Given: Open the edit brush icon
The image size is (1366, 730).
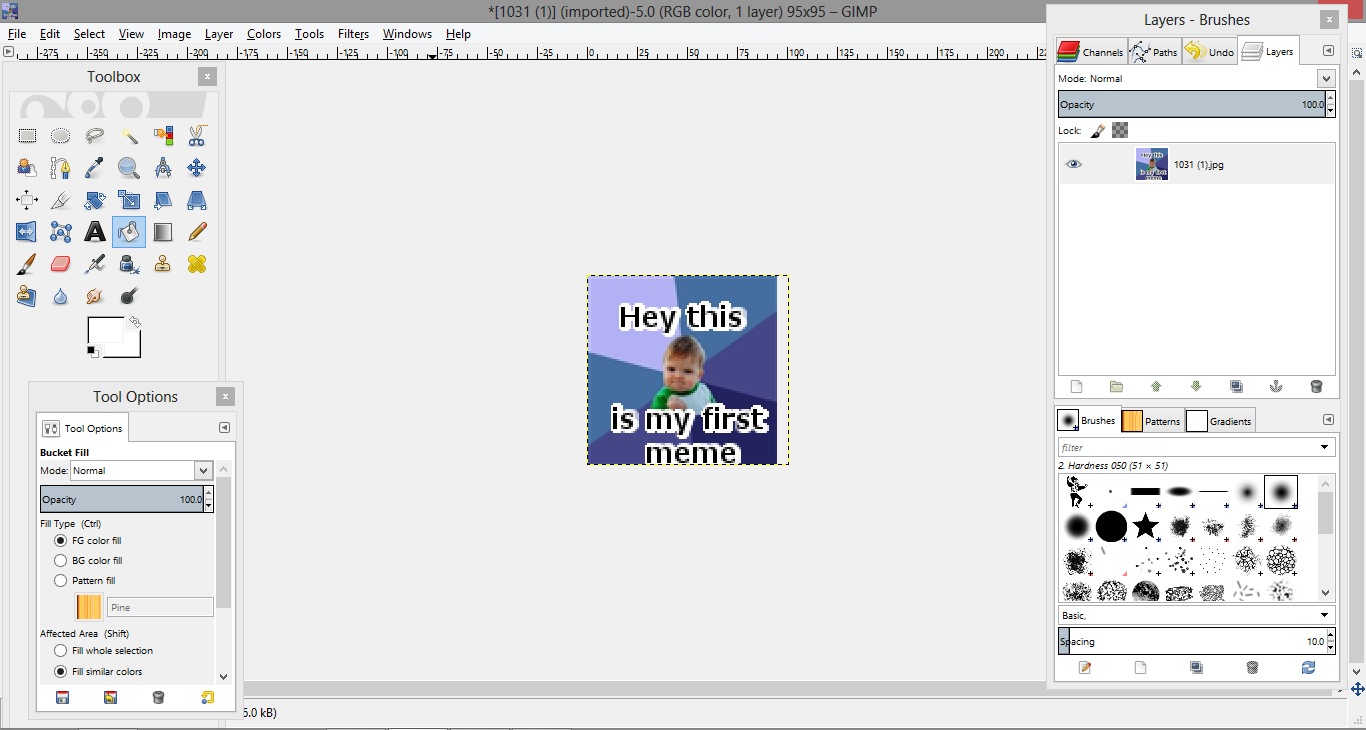Looking at the screenshot, I should 1085,668.
